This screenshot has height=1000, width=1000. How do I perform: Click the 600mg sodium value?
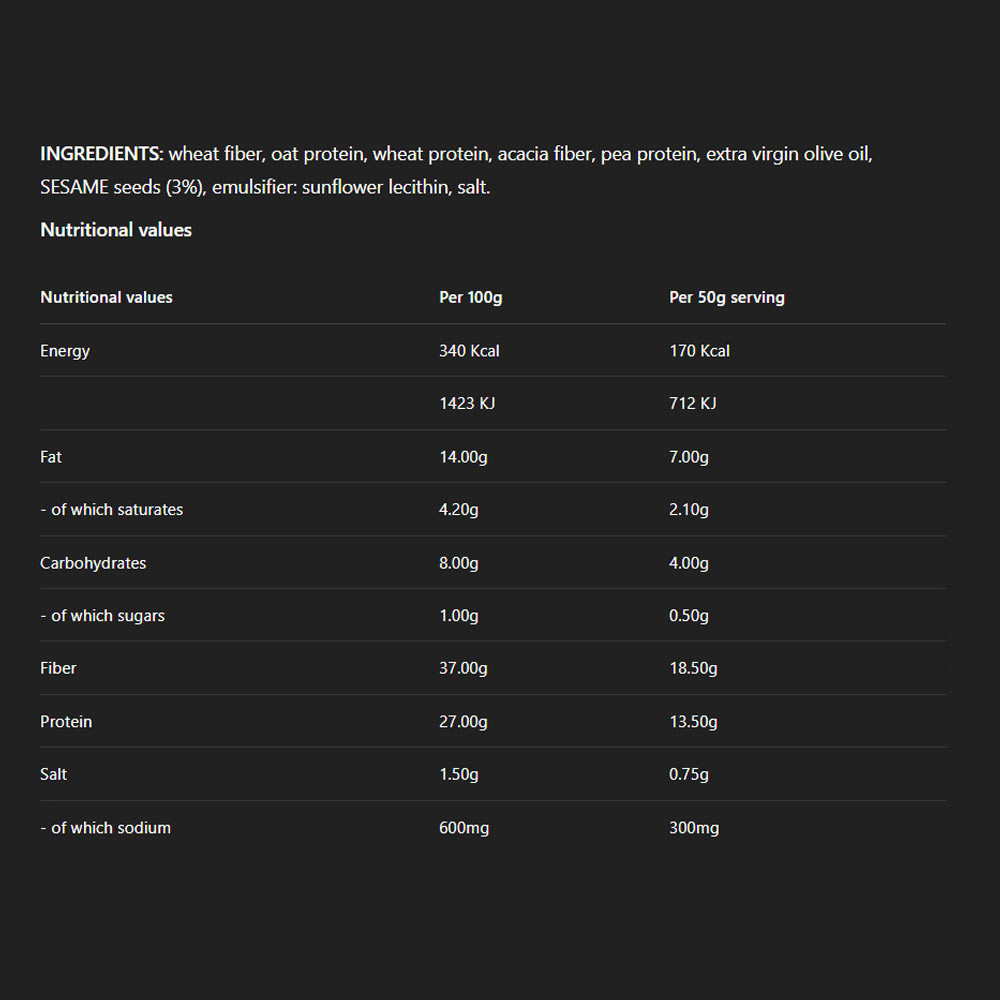[464, 828]
